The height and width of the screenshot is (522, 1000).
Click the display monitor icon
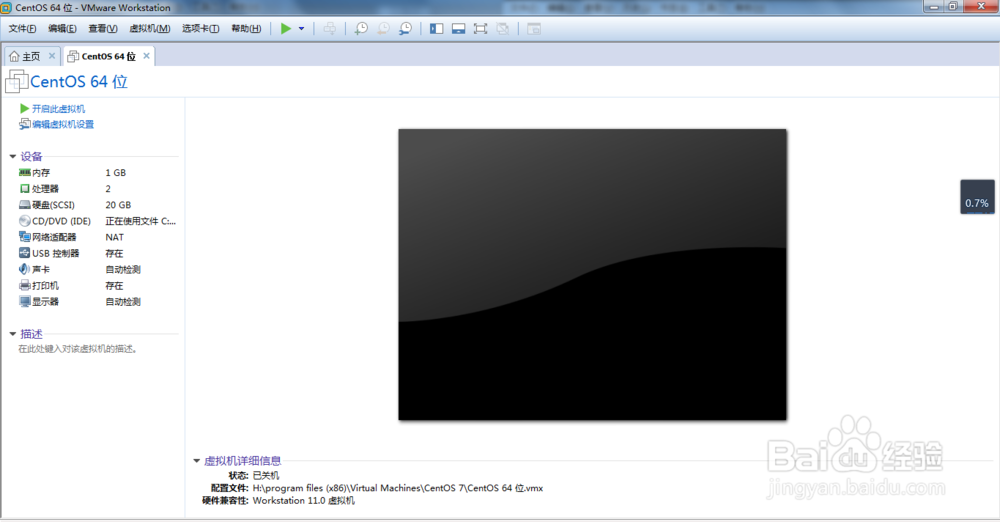point(24,301)
